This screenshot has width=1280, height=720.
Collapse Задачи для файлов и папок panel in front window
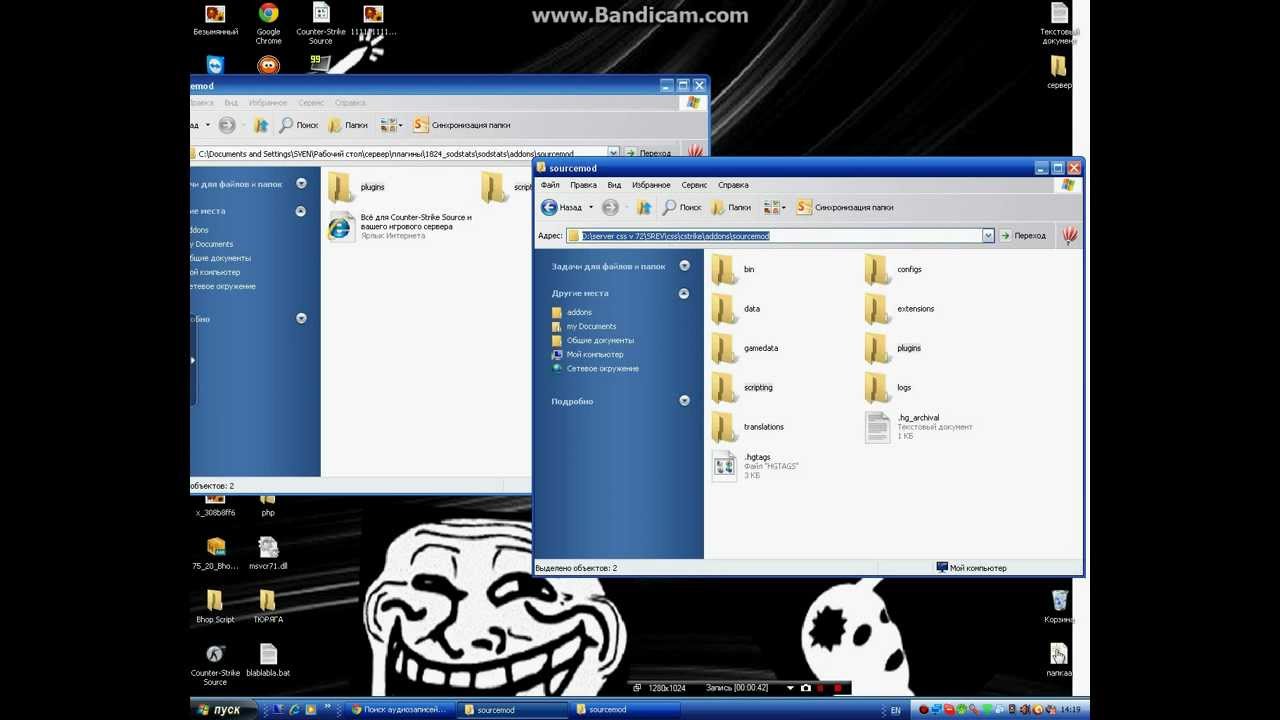click(x=684, y=266)
